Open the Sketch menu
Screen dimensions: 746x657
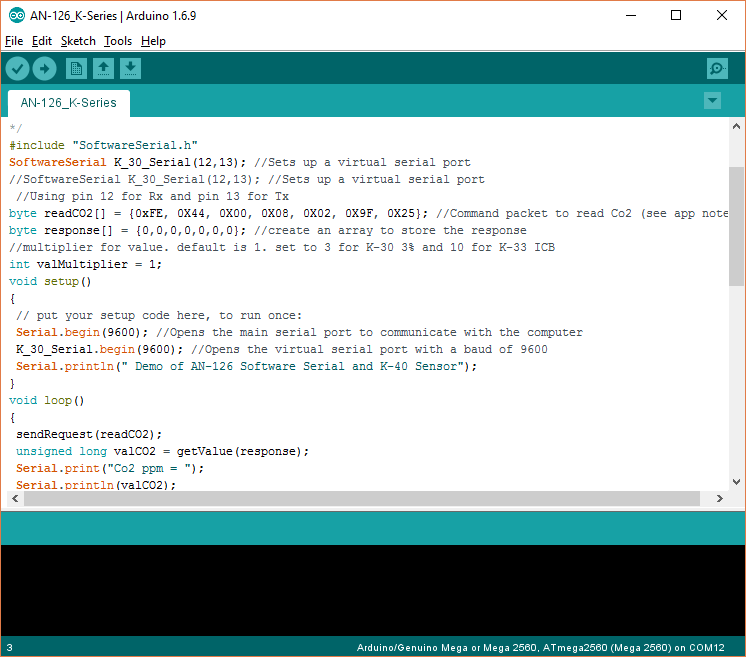pyautogui.click(x=78, y=41)
